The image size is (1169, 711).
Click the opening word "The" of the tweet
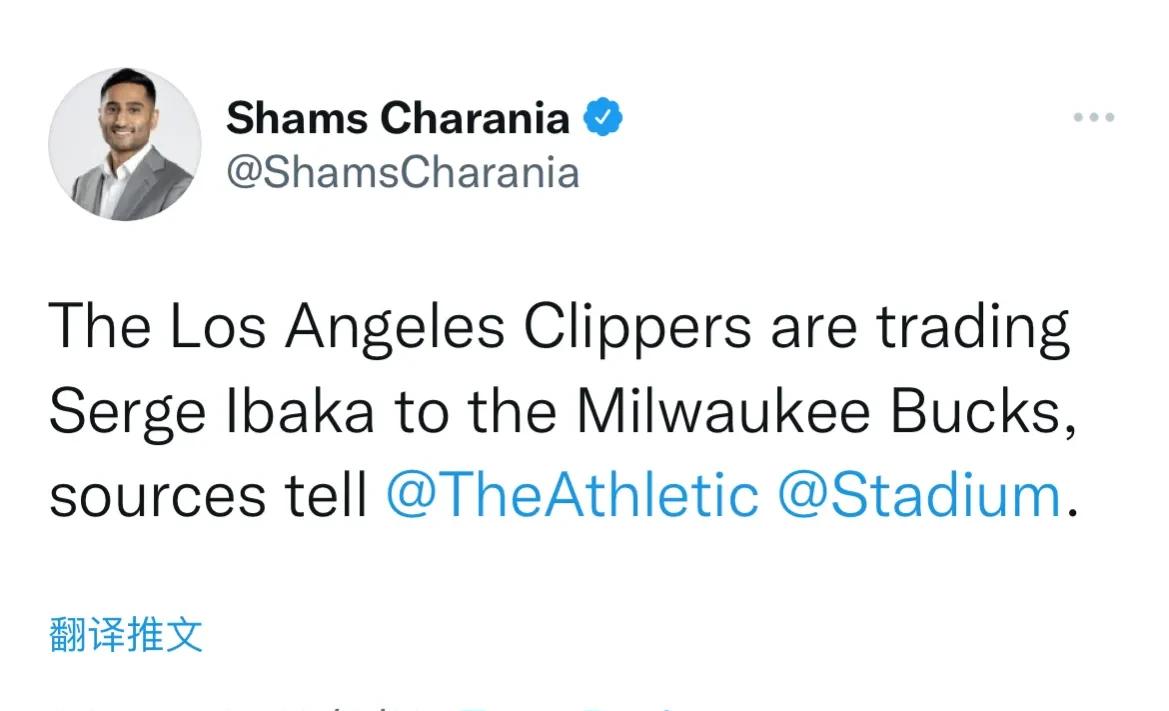click(x=100, y=326)
